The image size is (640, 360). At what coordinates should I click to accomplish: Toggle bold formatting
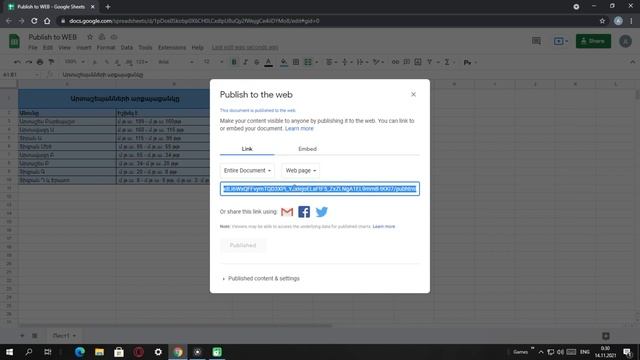tap(234, 62)
